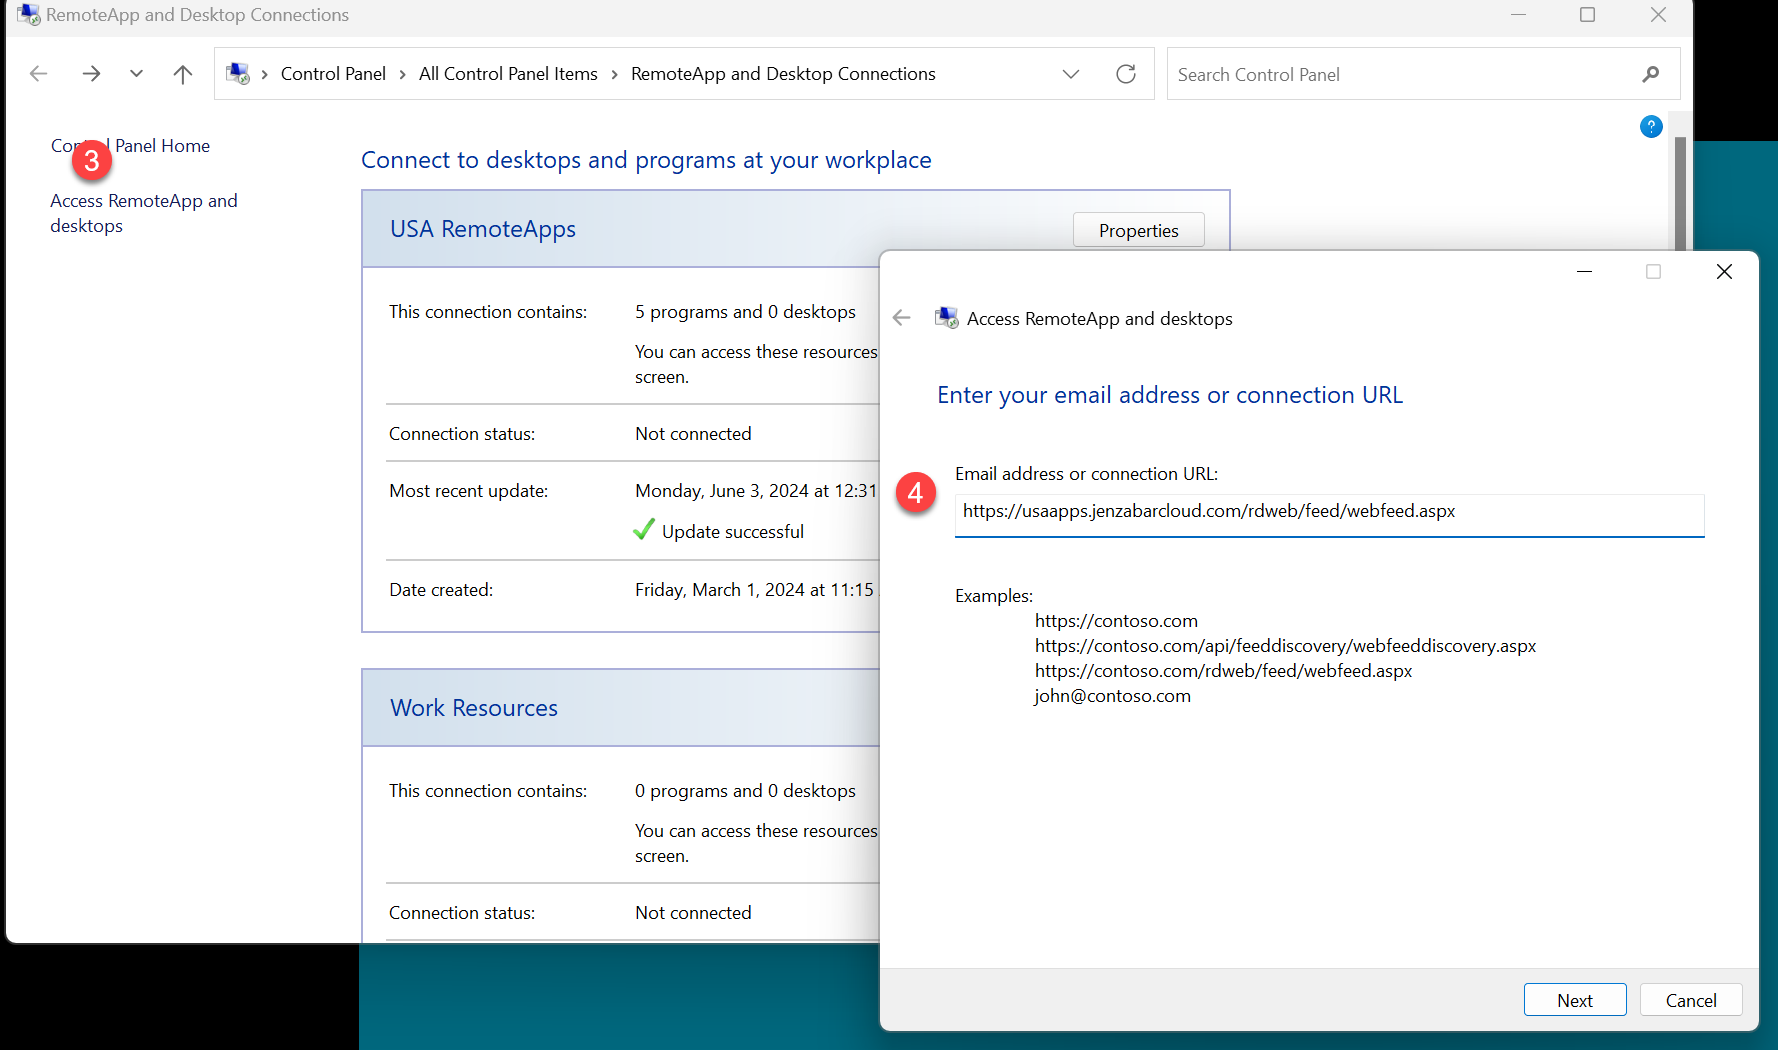Expand chevron after Control Panel breadcrumb
The height and width of the screenshot is (1050, 1778).
[402, 75]
